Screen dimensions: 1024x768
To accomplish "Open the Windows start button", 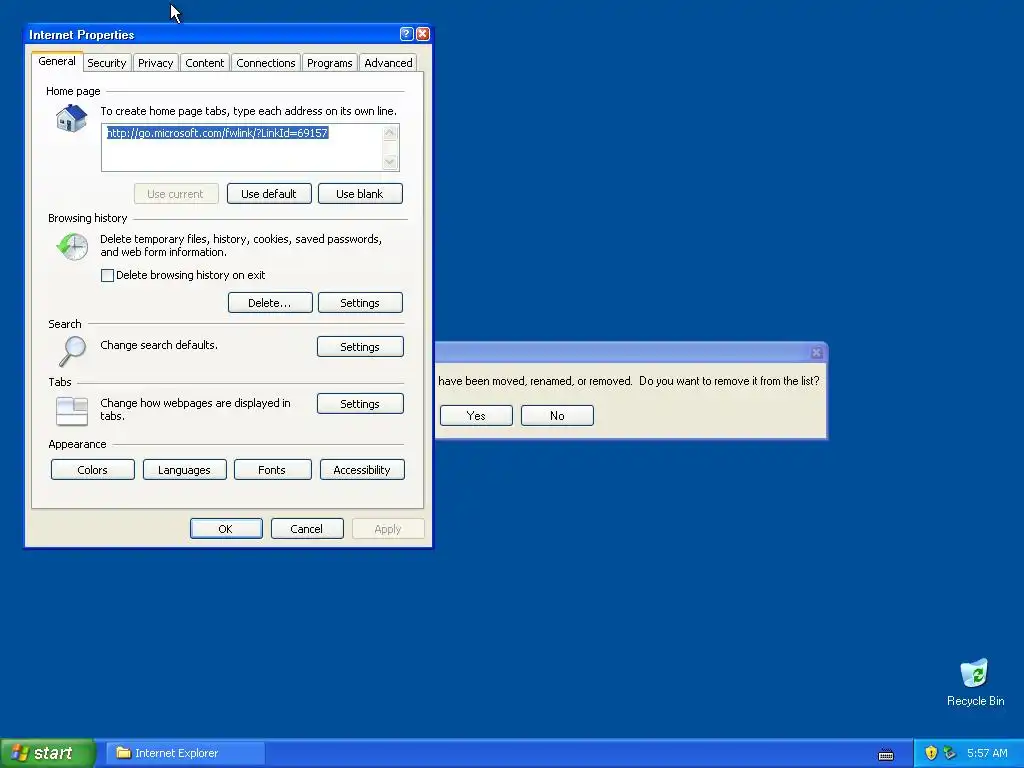I will click(x=48, y=753).
